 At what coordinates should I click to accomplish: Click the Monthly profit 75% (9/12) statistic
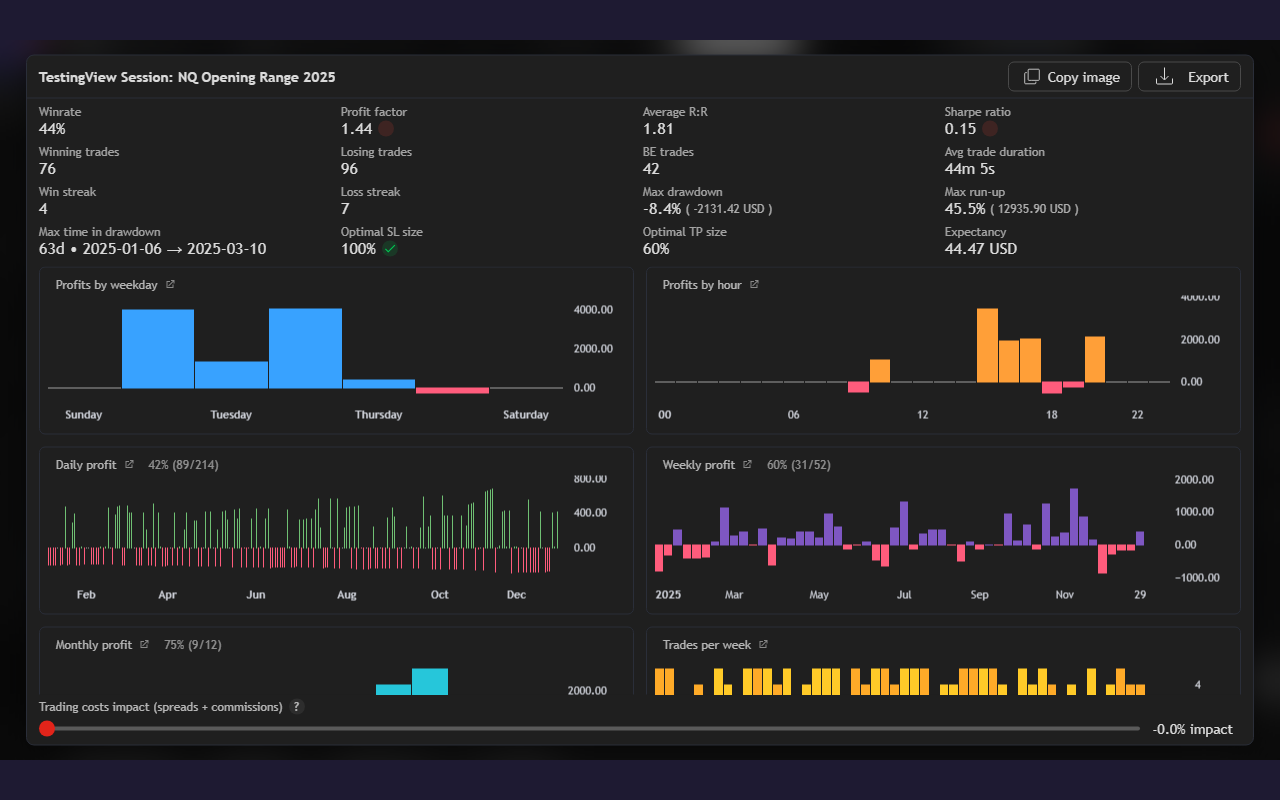coord(193,645)
